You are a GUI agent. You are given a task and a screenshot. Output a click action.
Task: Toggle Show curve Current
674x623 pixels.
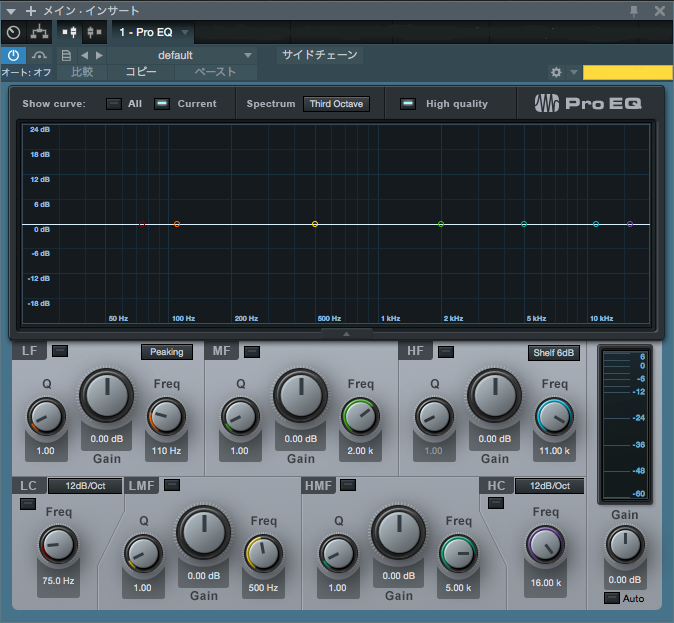162,104
